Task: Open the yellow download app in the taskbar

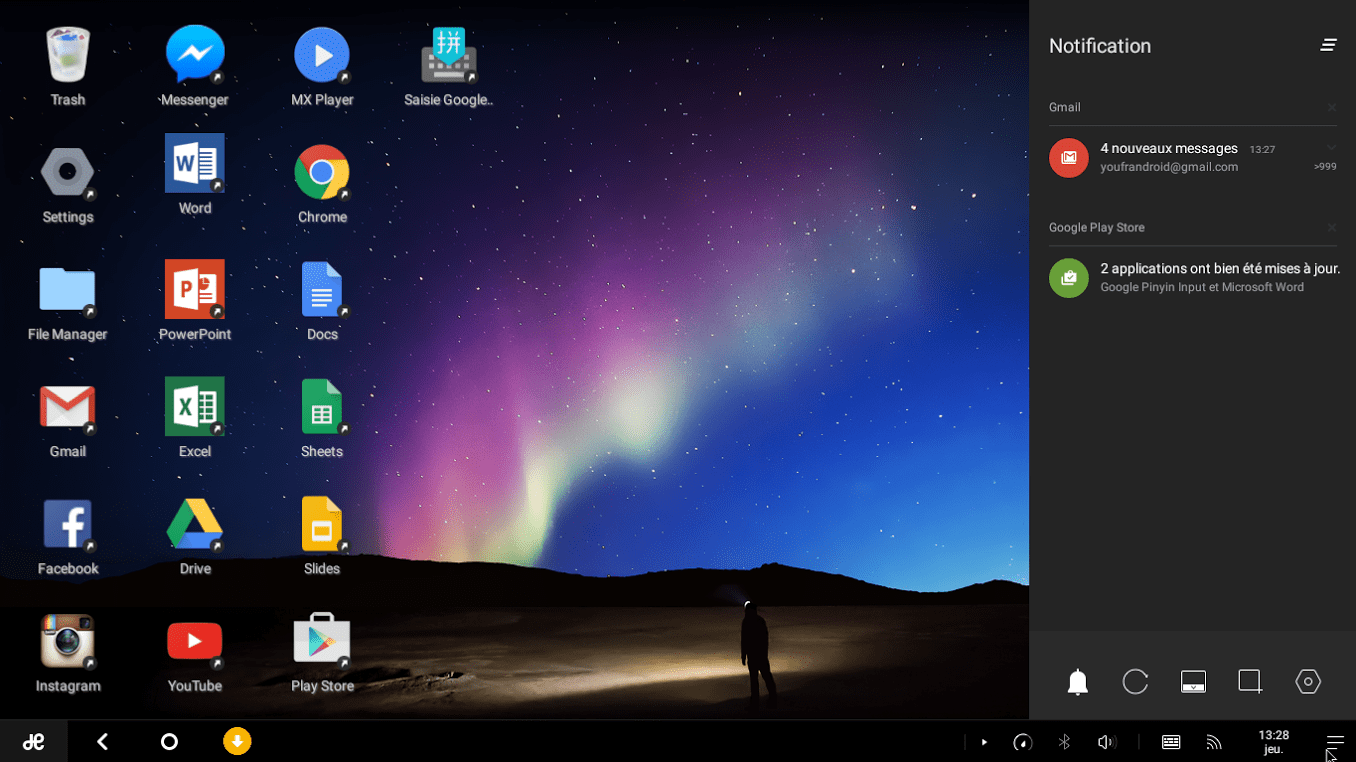Action: 237,741
